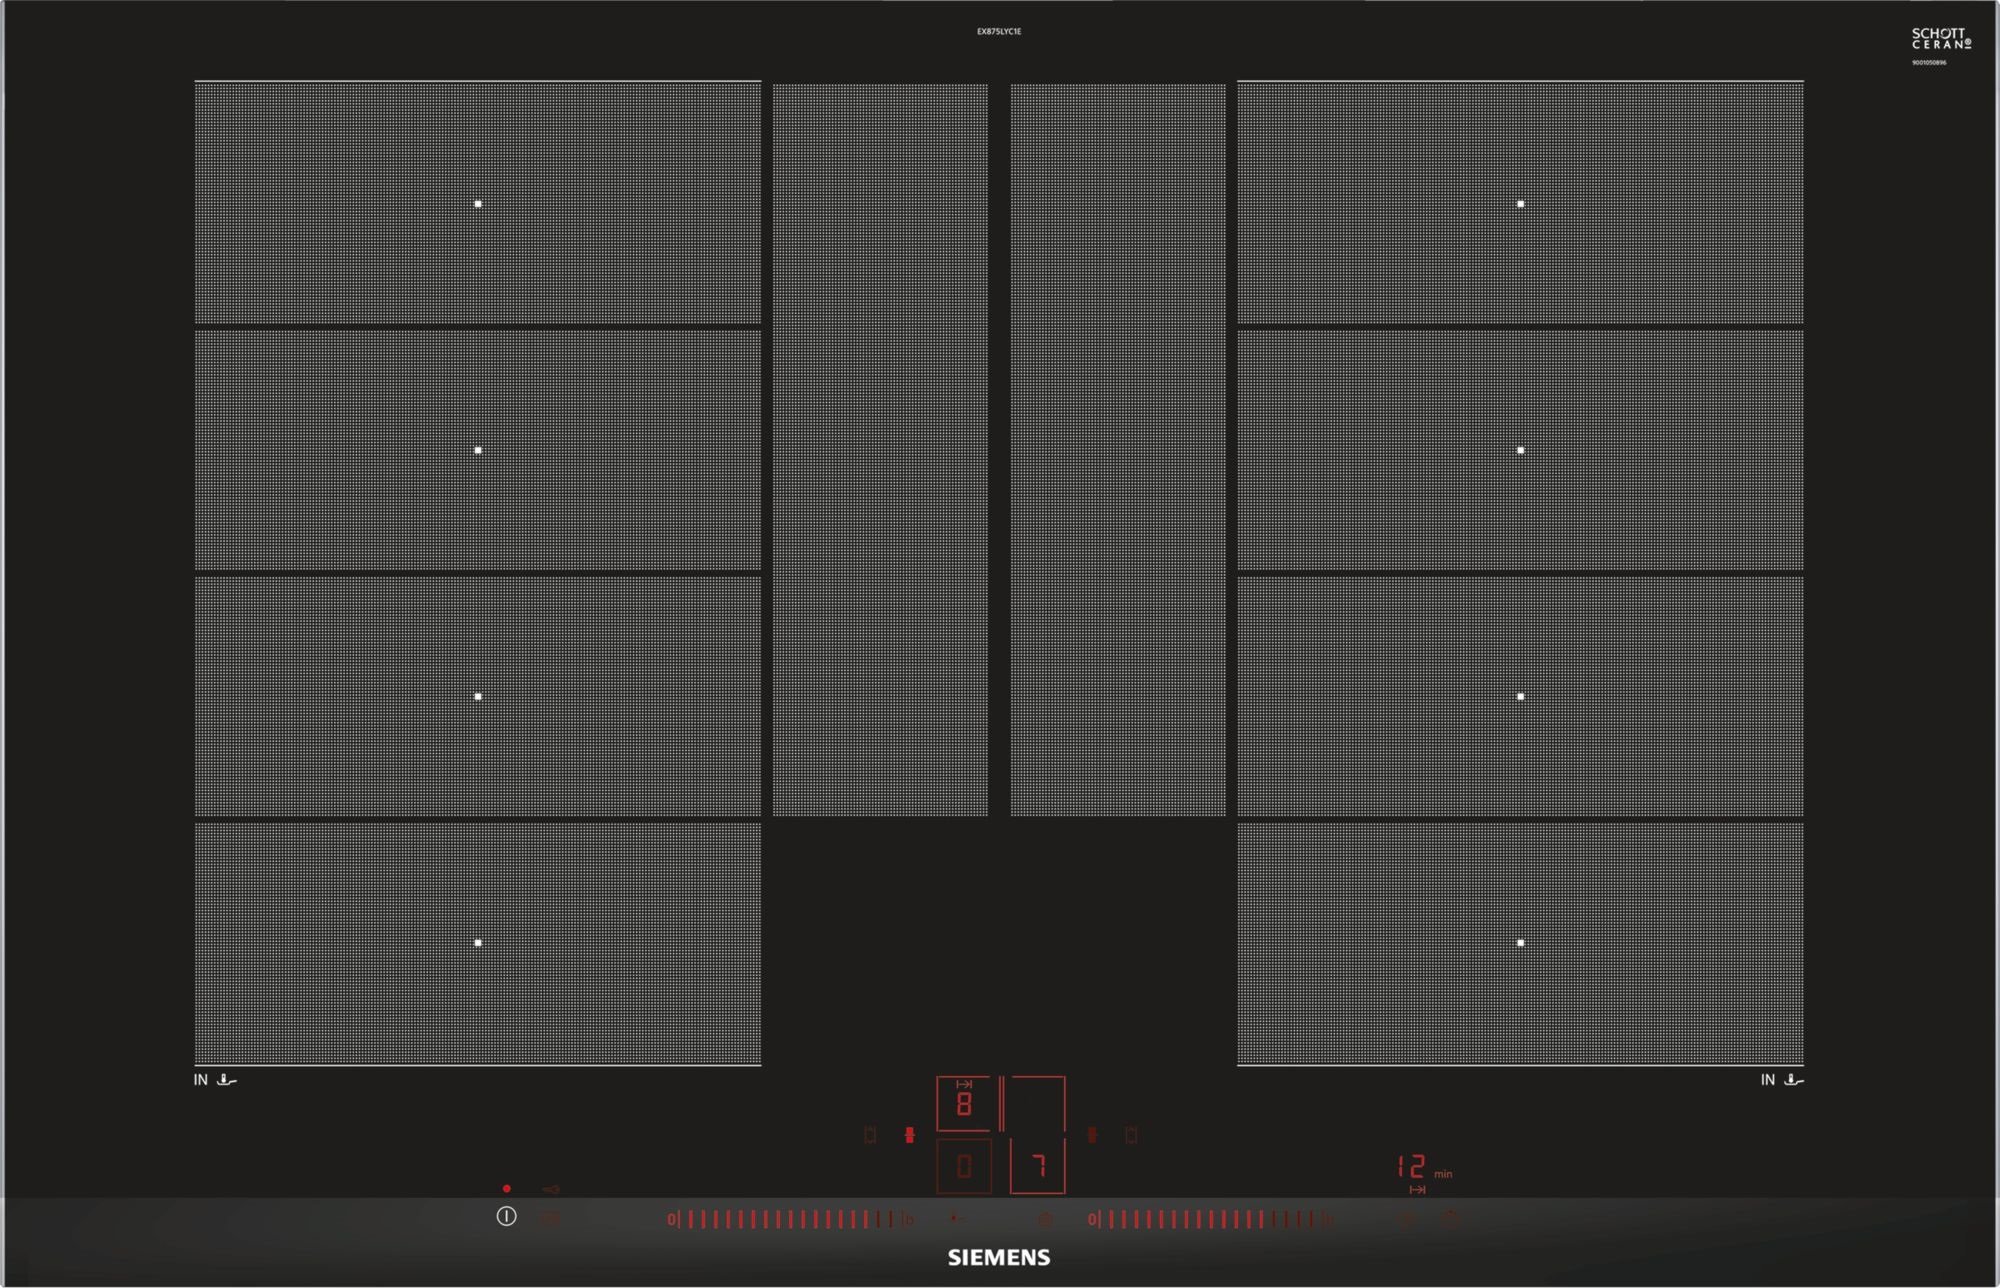
Task: Tap the dim key-shaped childproof lock symbol
Action: 550,1189
